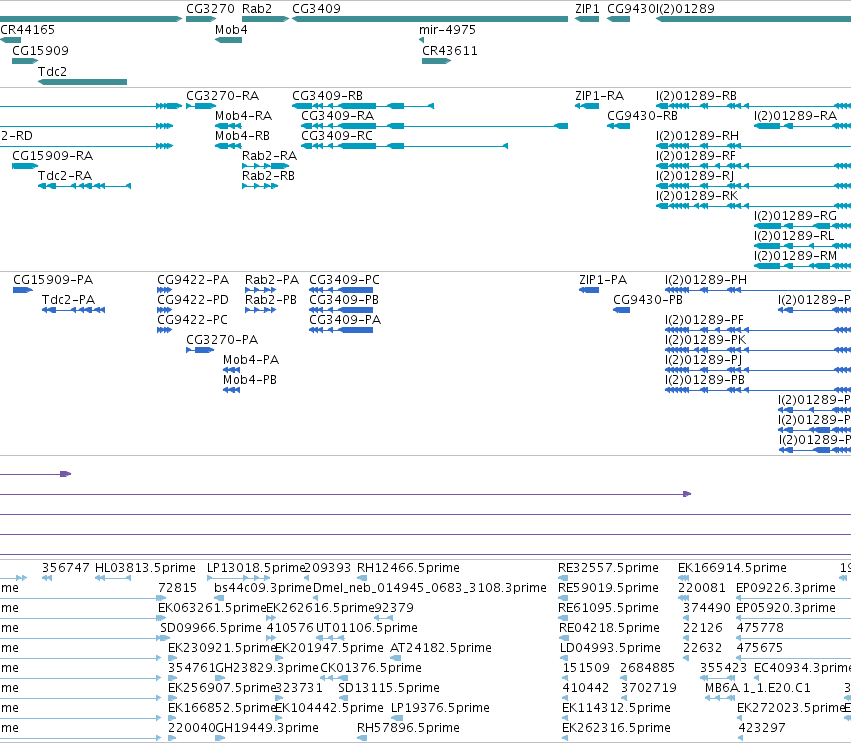The image size is (851, 743).
Task: Click the AT24182.5prime EST label
Action: point(441,648)
